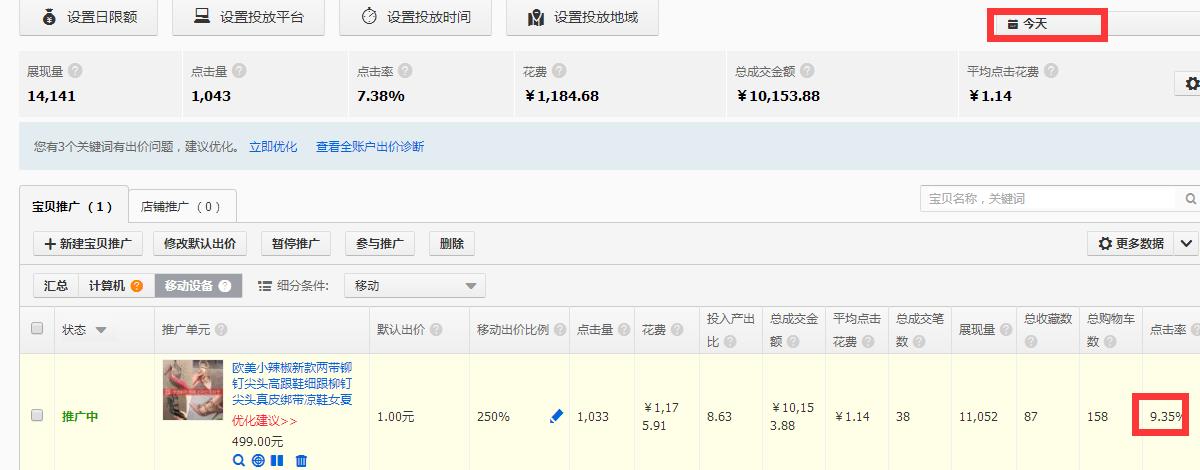Follow the 立即优化 link
The width and height of the screenshot is (1200, 470).
[x=273, y=147]
